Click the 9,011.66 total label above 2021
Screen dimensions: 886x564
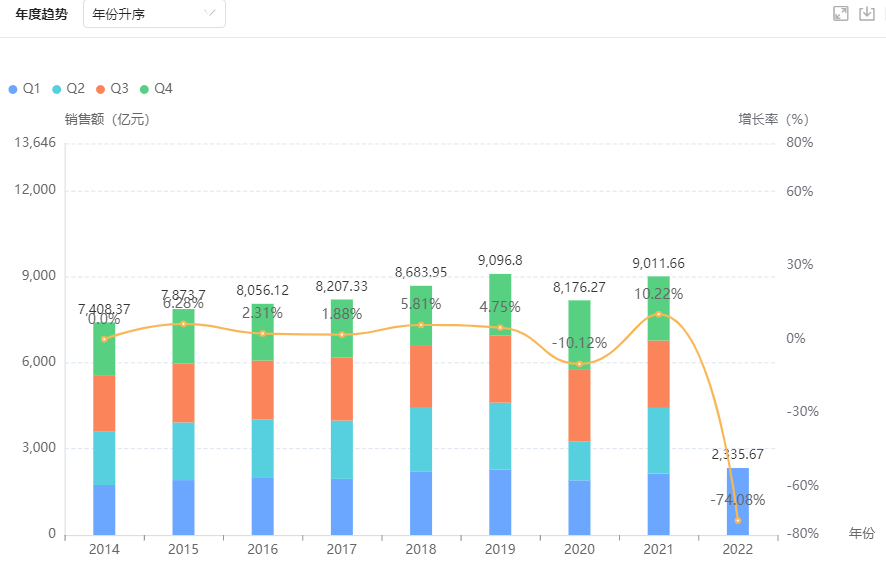click(x=659, y=263)
